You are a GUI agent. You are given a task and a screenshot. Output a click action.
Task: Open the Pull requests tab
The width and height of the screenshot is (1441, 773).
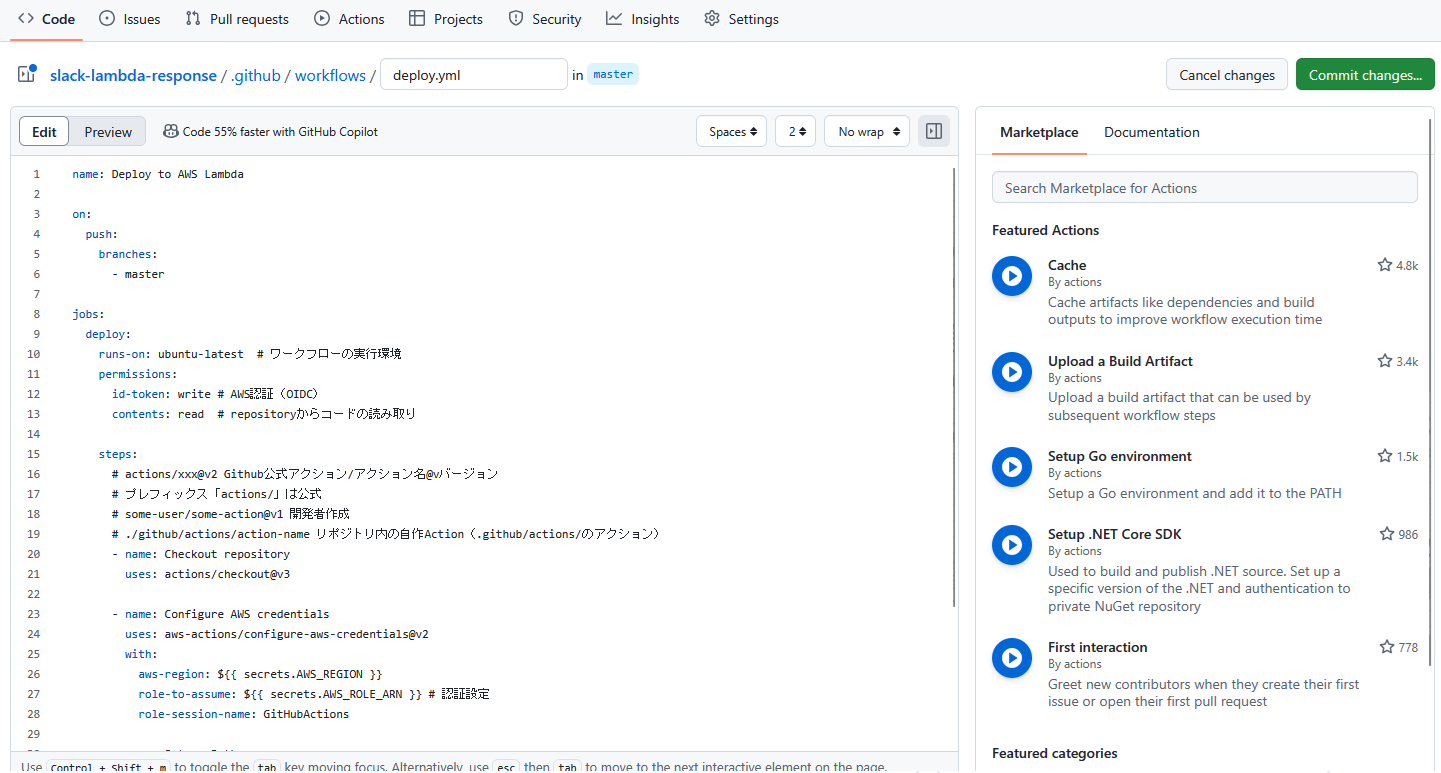tap(237, 18)
